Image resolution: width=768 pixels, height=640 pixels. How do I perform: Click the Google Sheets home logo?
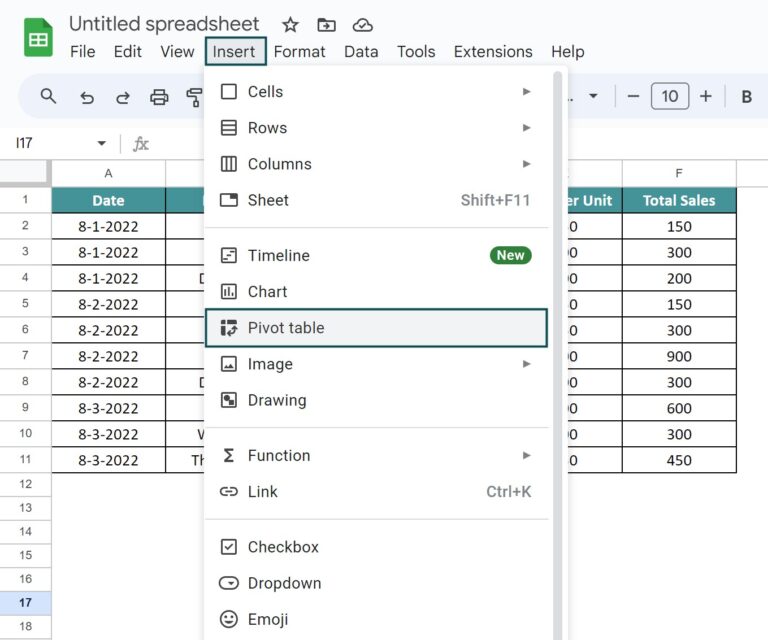[38, 37]
